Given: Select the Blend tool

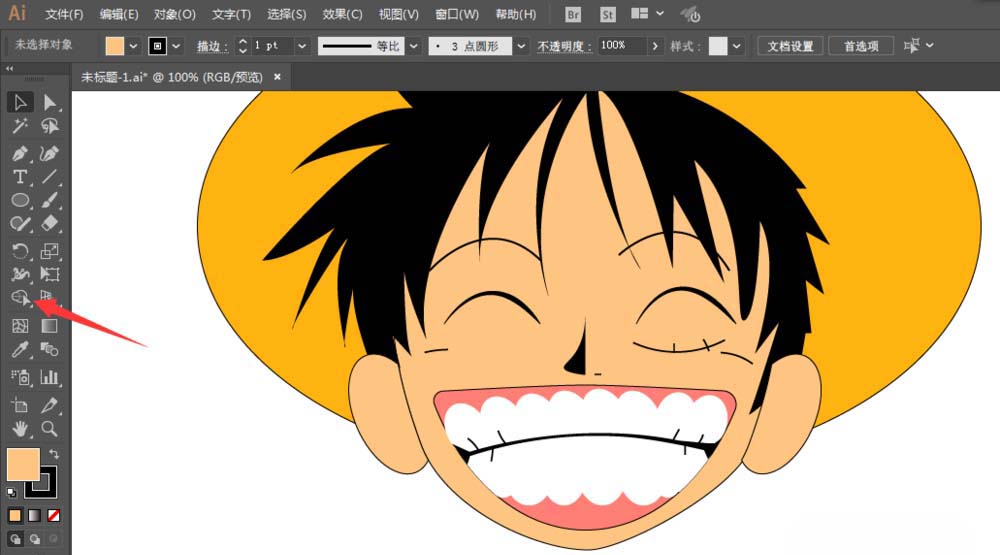Looking at the screenshot, I should coord(50,350).
